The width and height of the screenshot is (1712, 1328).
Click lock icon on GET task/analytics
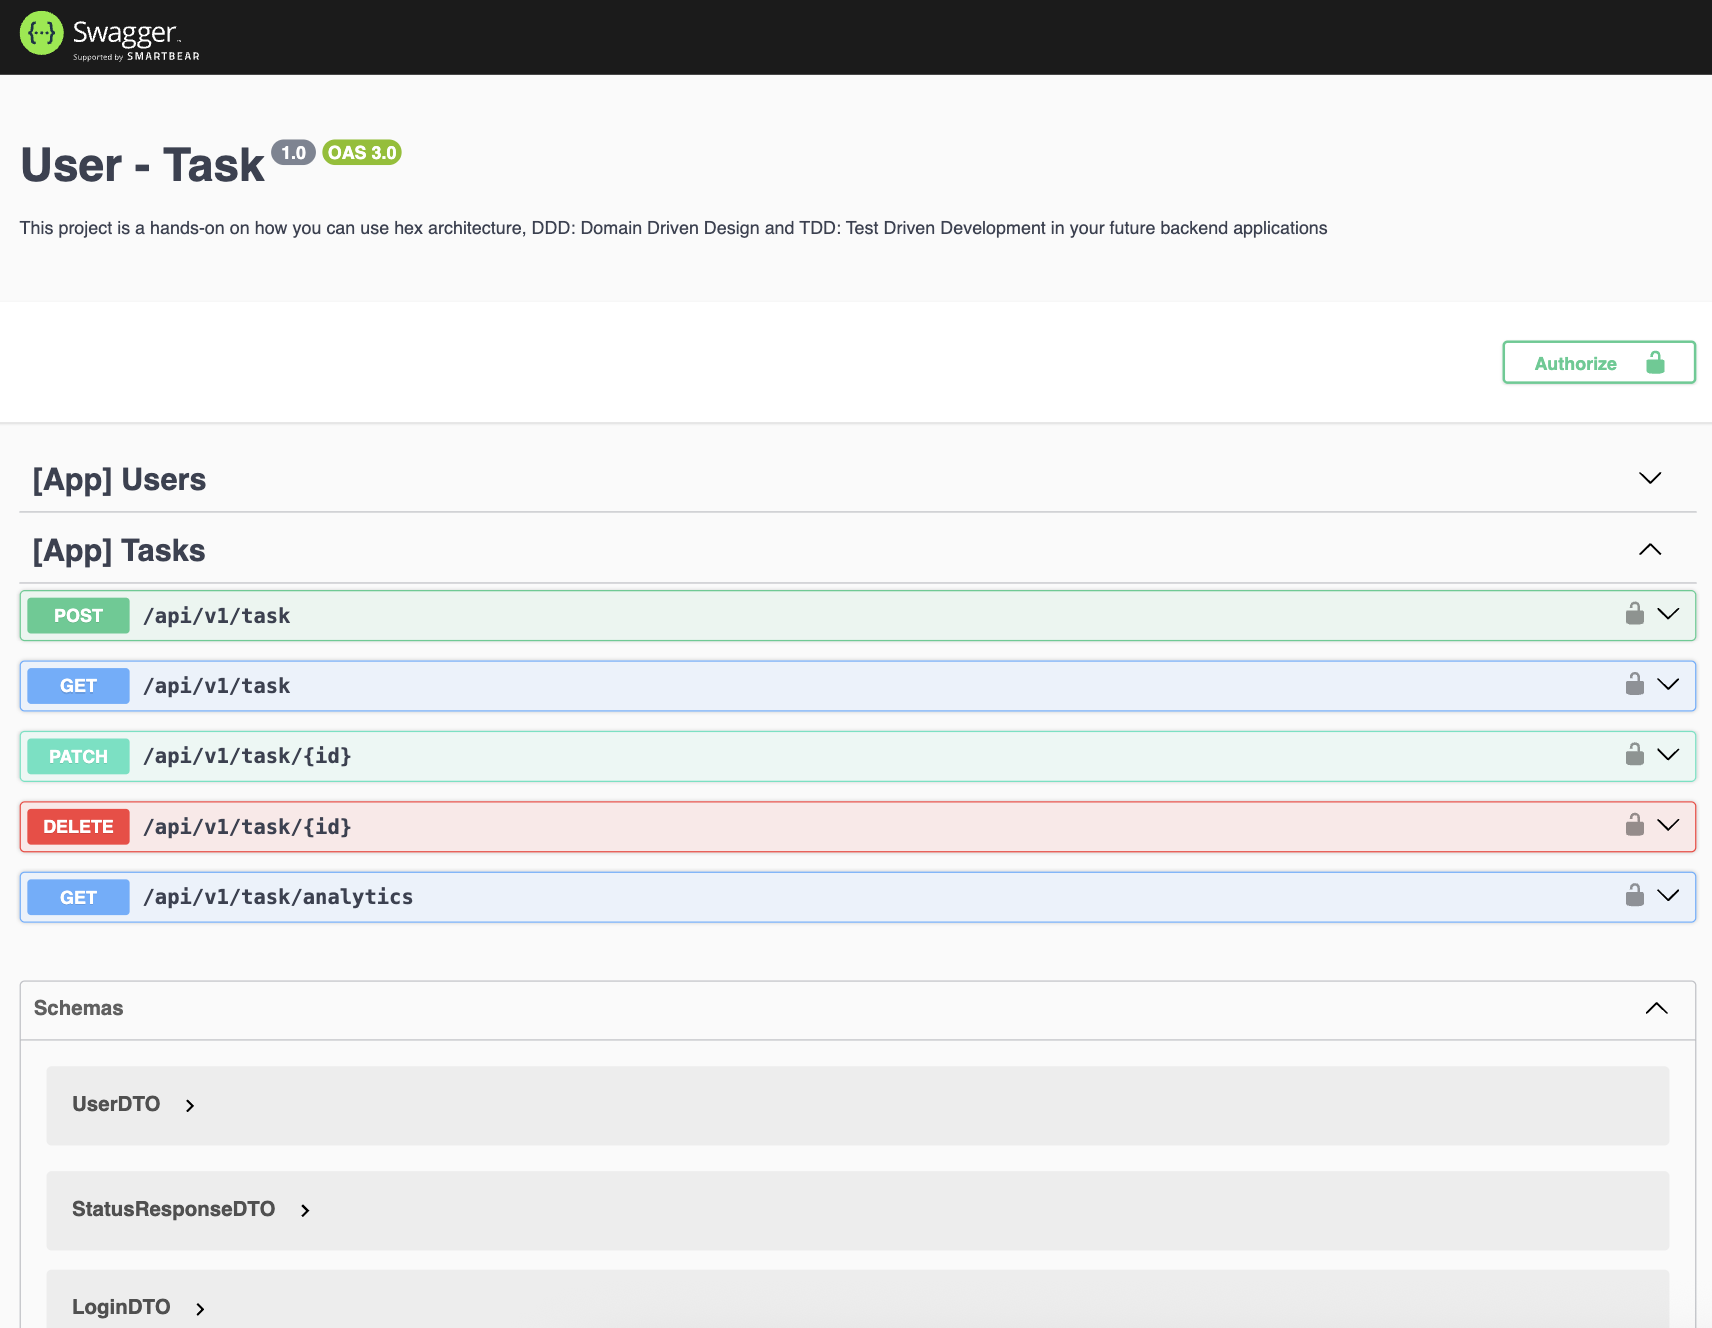(1635, 895)
